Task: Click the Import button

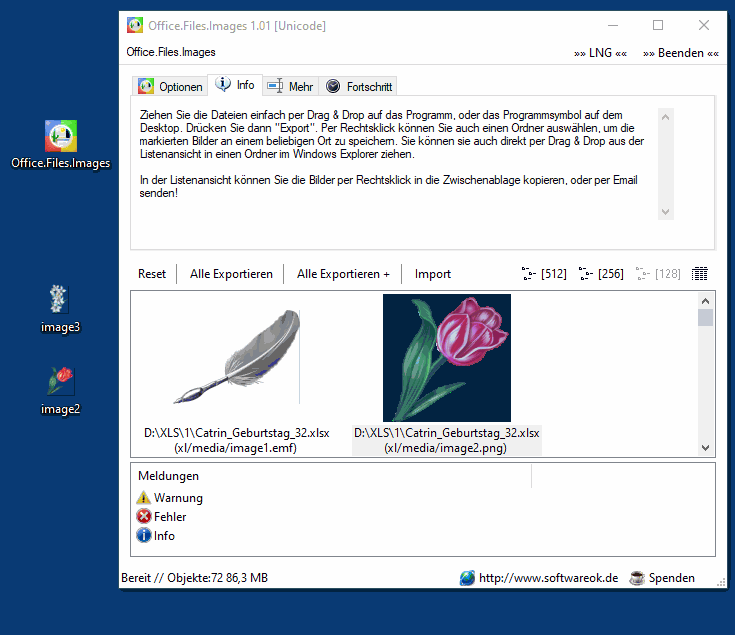Action: click(433, 274)
